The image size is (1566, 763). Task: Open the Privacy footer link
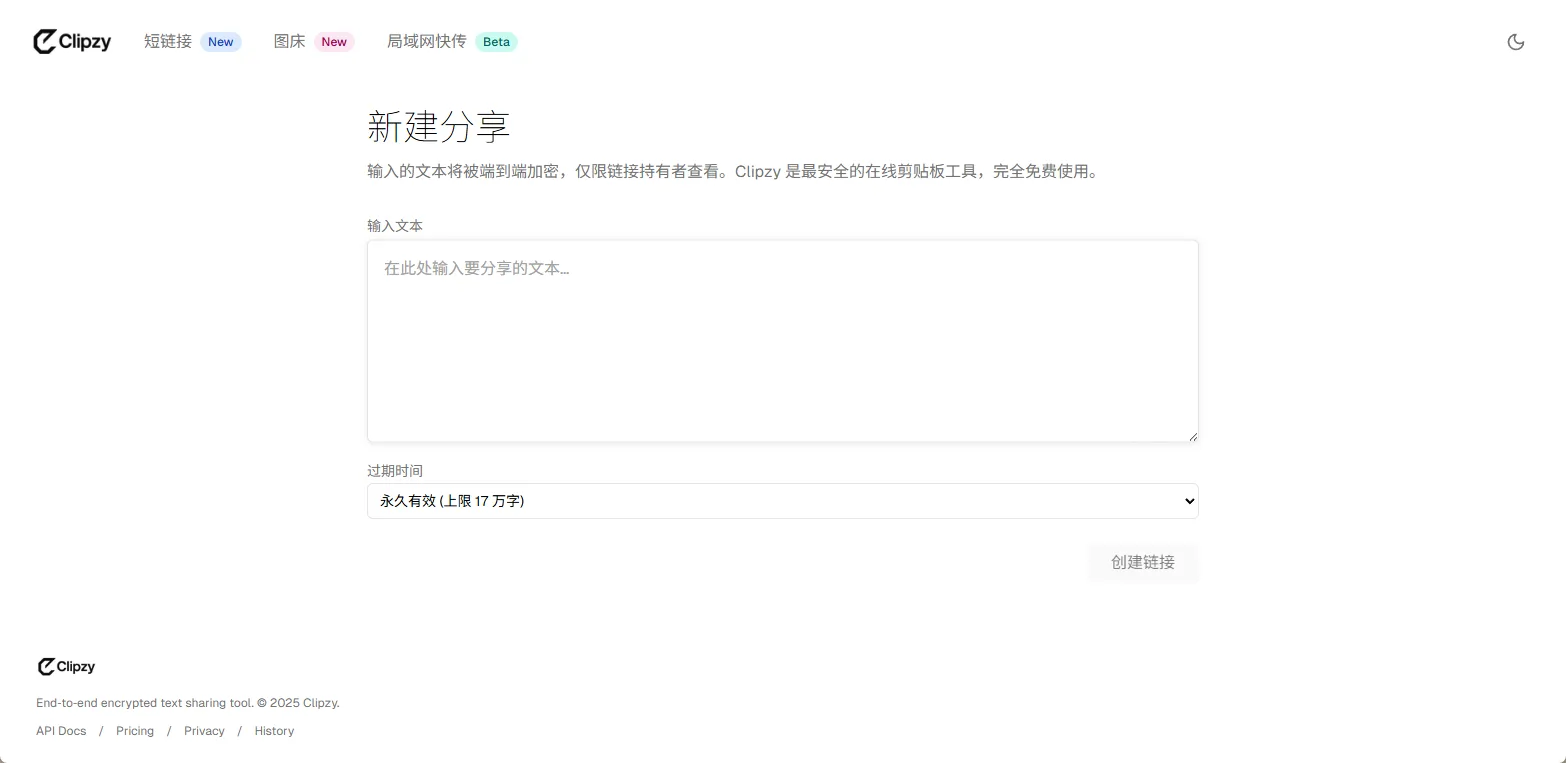pyautogui.click(x=204, y=731)
